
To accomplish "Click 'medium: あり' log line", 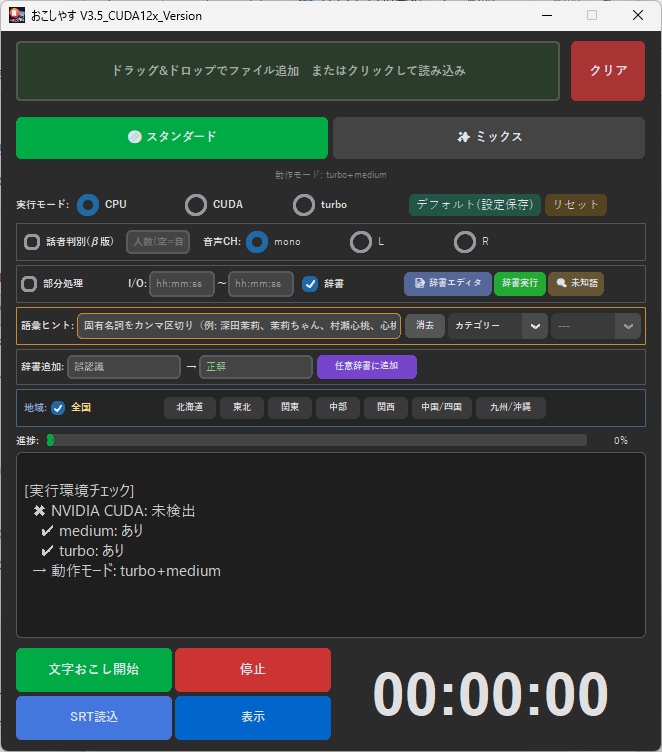I will pos(92,531).
